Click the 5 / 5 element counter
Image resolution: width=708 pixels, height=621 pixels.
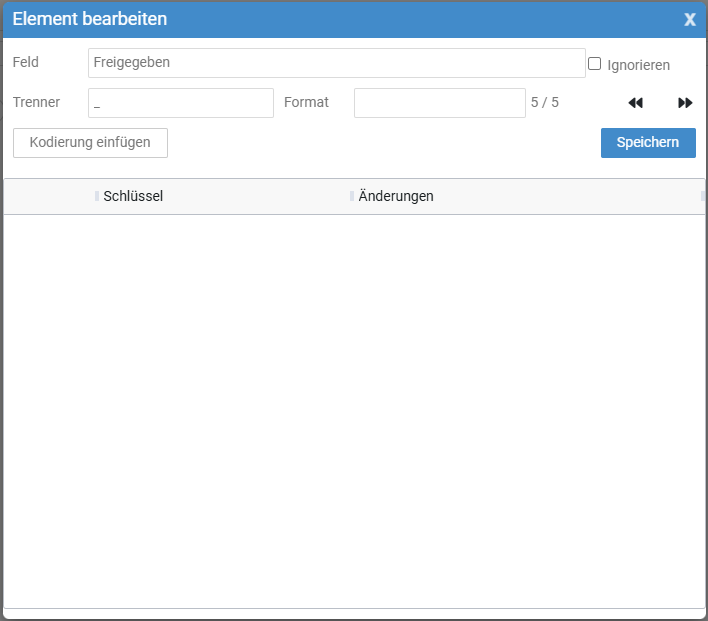tap(545, 103)
